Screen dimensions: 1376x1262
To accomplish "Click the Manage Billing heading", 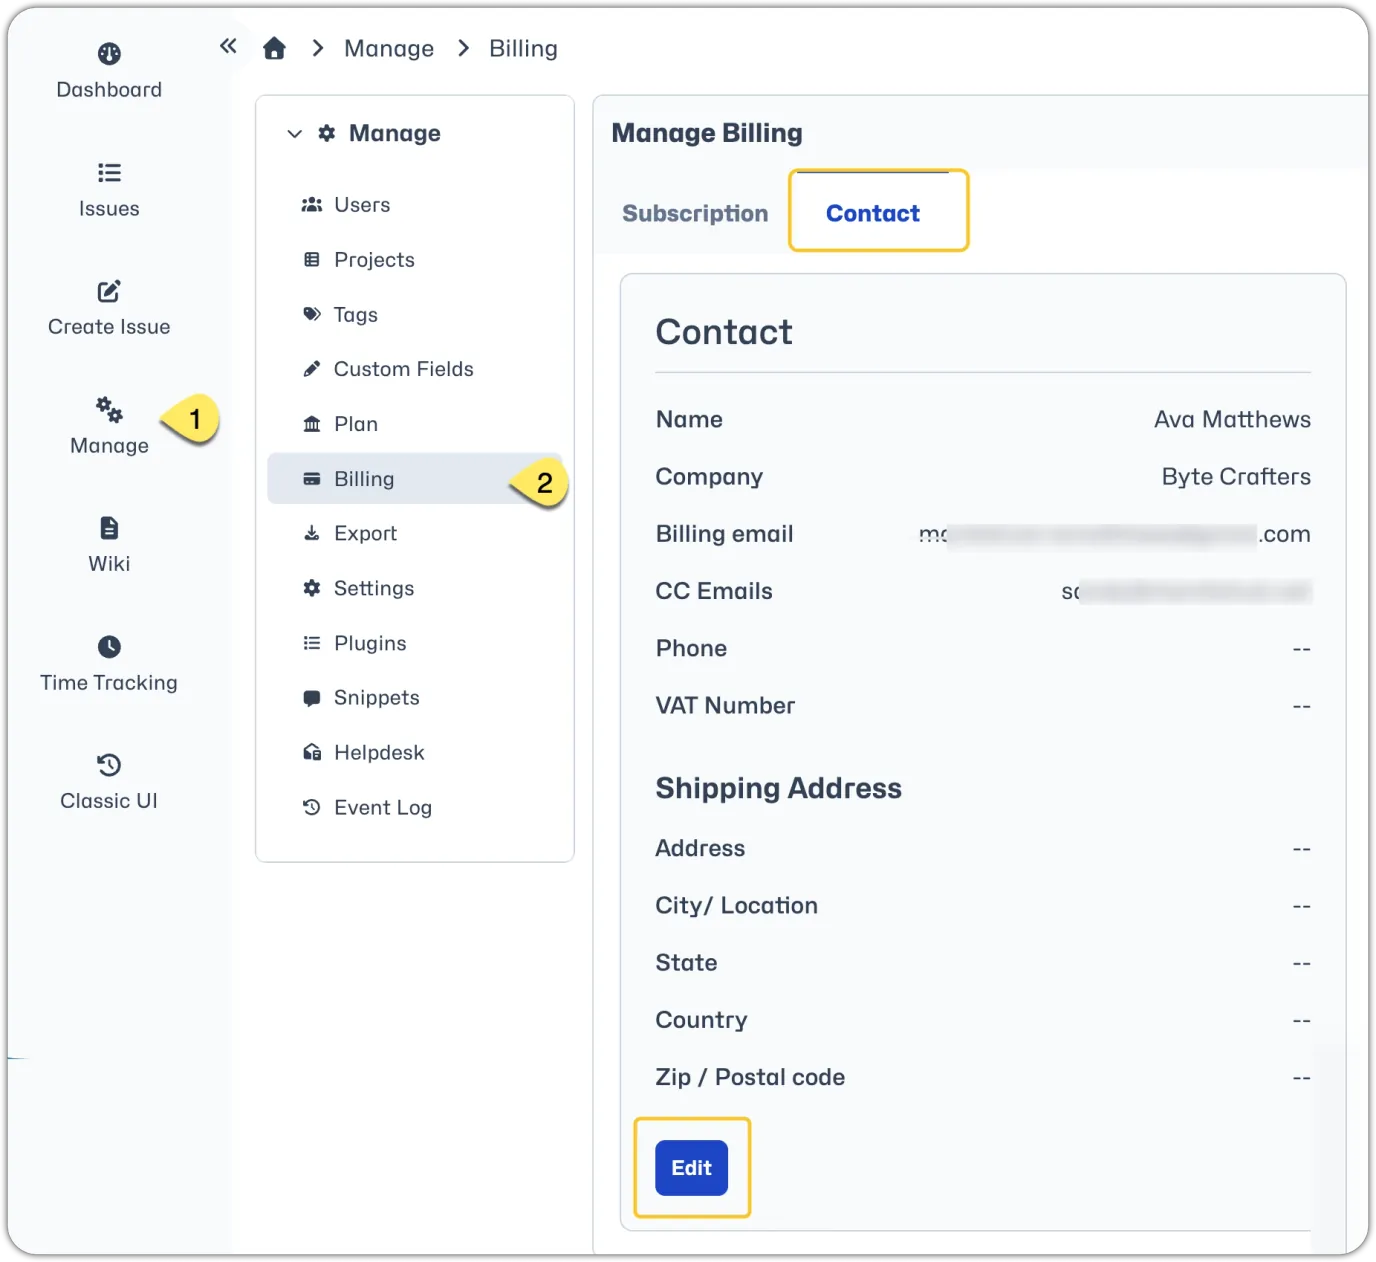I will coord(707,133).
